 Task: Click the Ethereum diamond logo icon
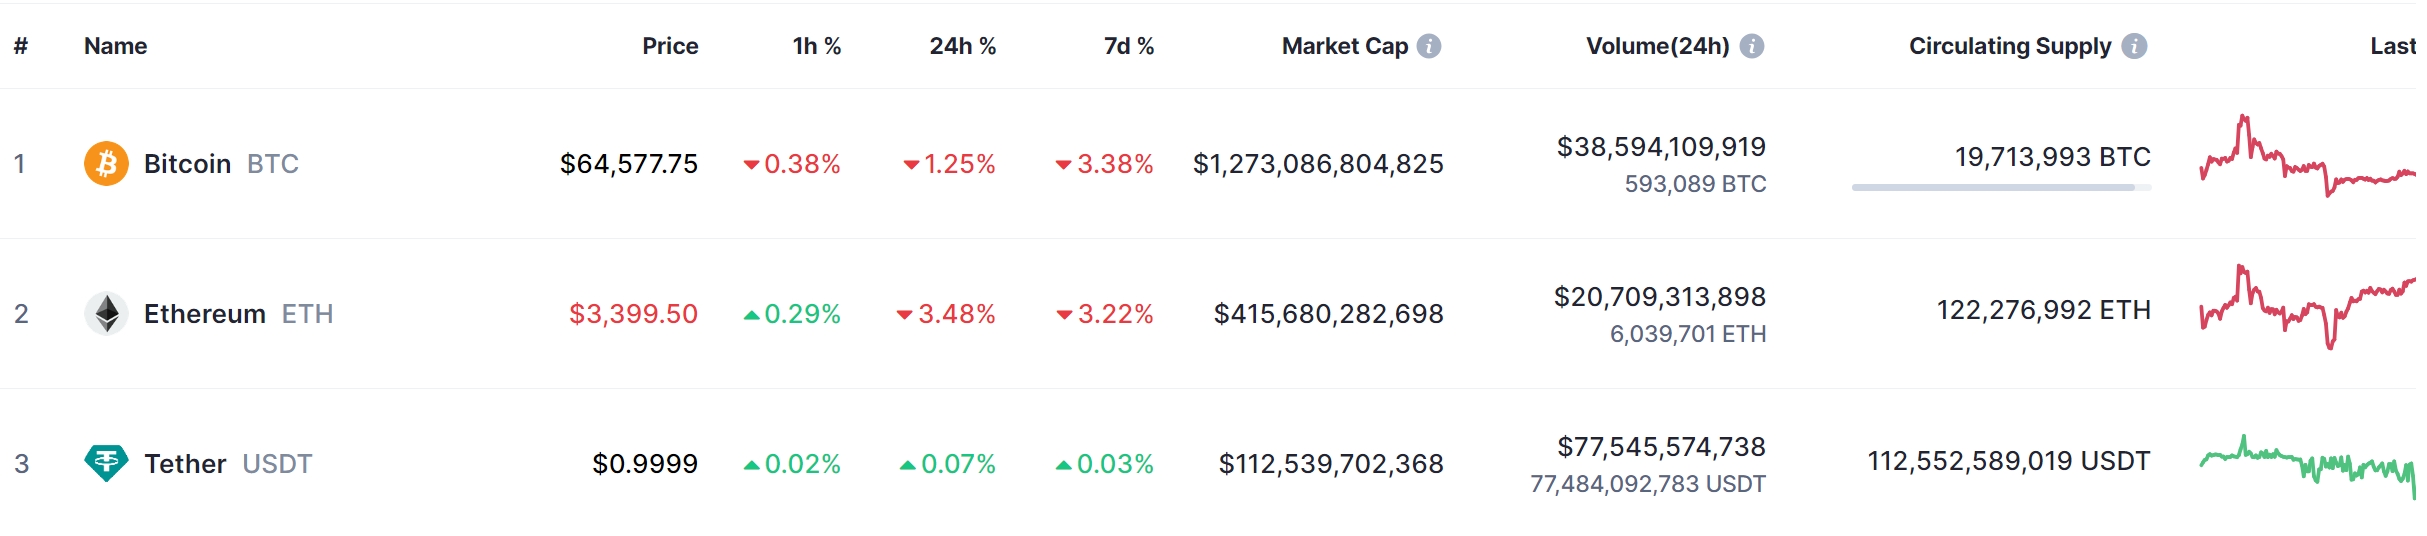[106, 314]
